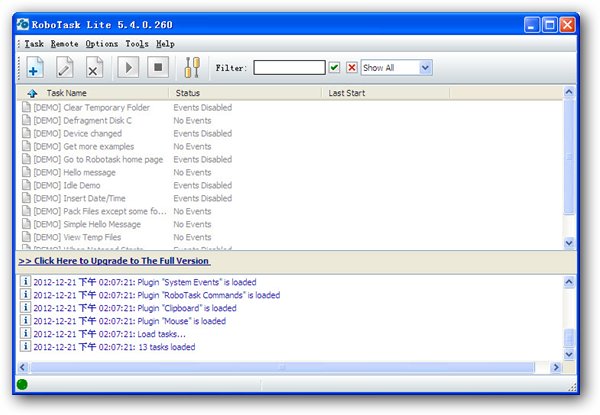This screenshot has width=600, height=415.
Task: Clear filter with red X icon
Action: coord(351,68)
